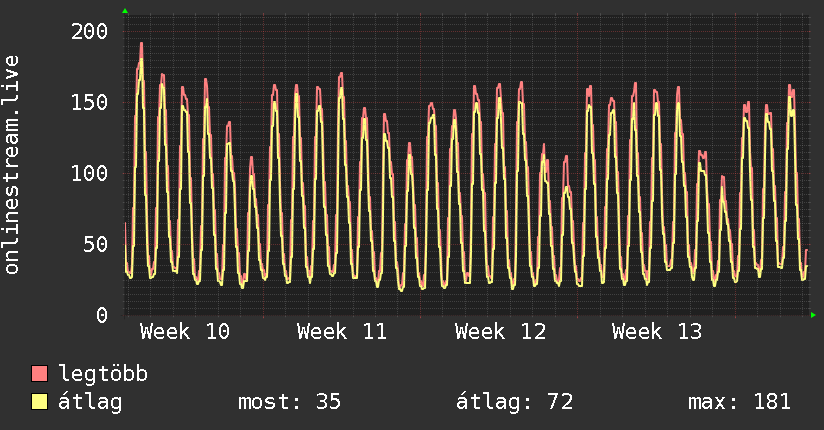The height and width of the screenshot is (430, 824).
Task: Select the 'átlag: 72' statistic
Action: coord(514,402)
